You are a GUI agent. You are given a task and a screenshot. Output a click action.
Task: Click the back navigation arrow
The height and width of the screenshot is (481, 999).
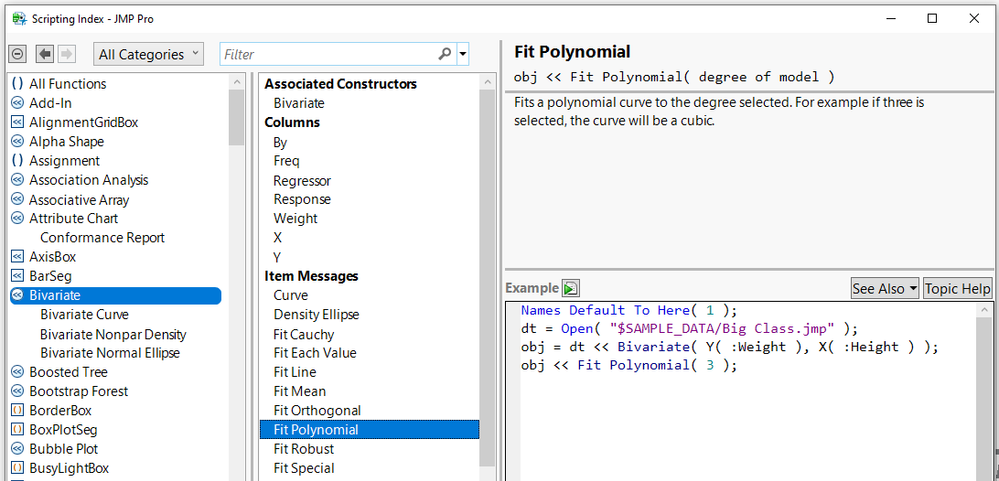coord(45,54)
